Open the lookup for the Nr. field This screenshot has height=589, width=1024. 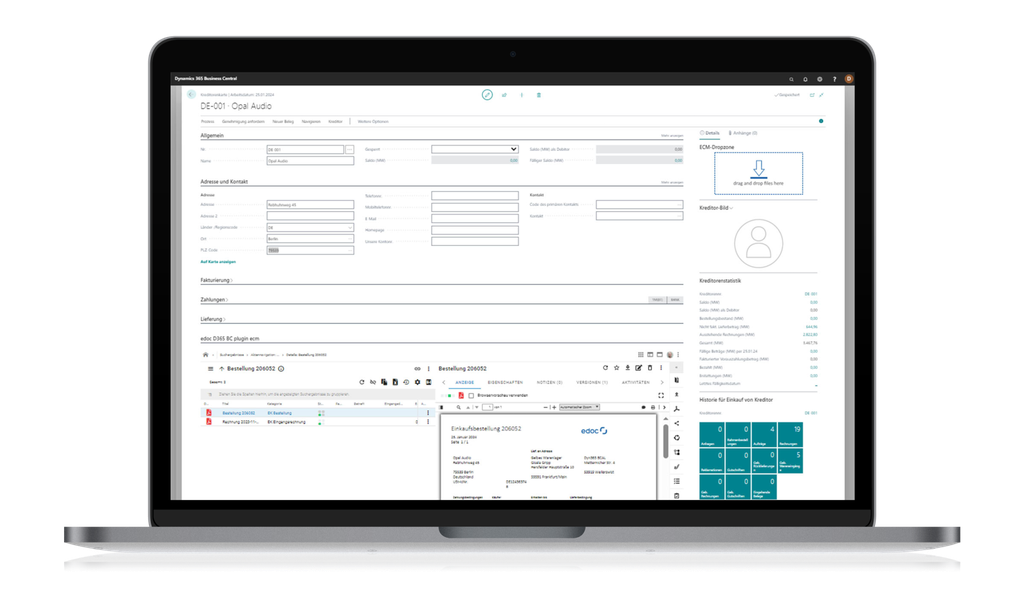pyautogui.click(x=349, y=150)
